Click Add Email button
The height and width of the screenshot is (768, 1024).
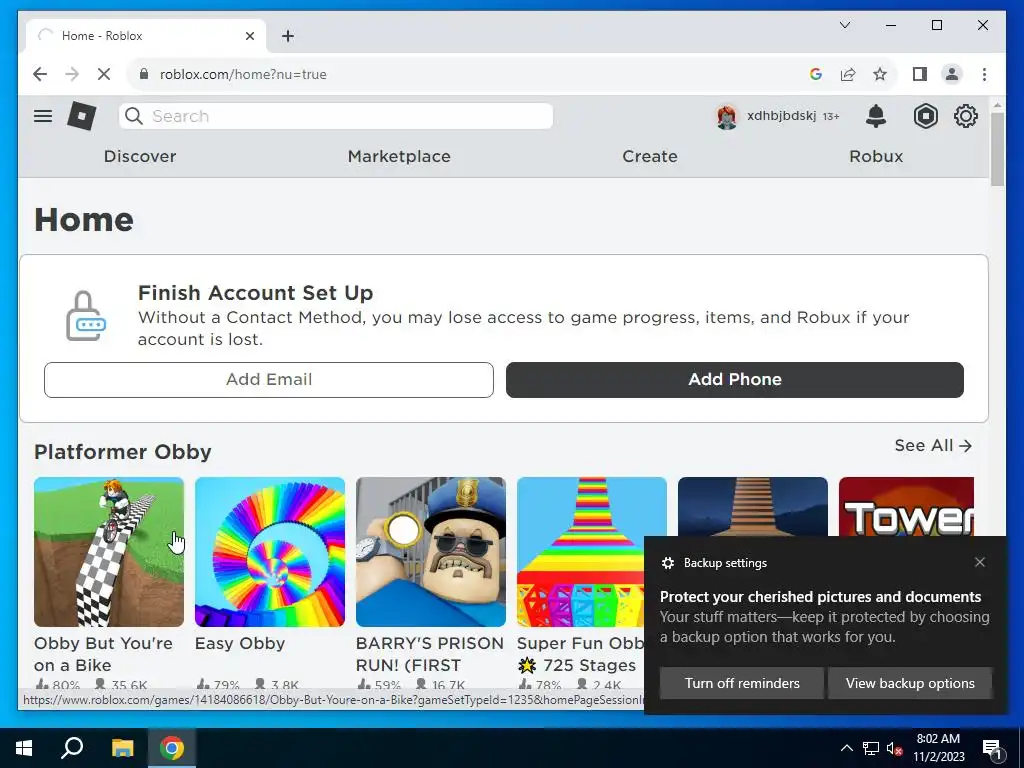coord(268,379)
